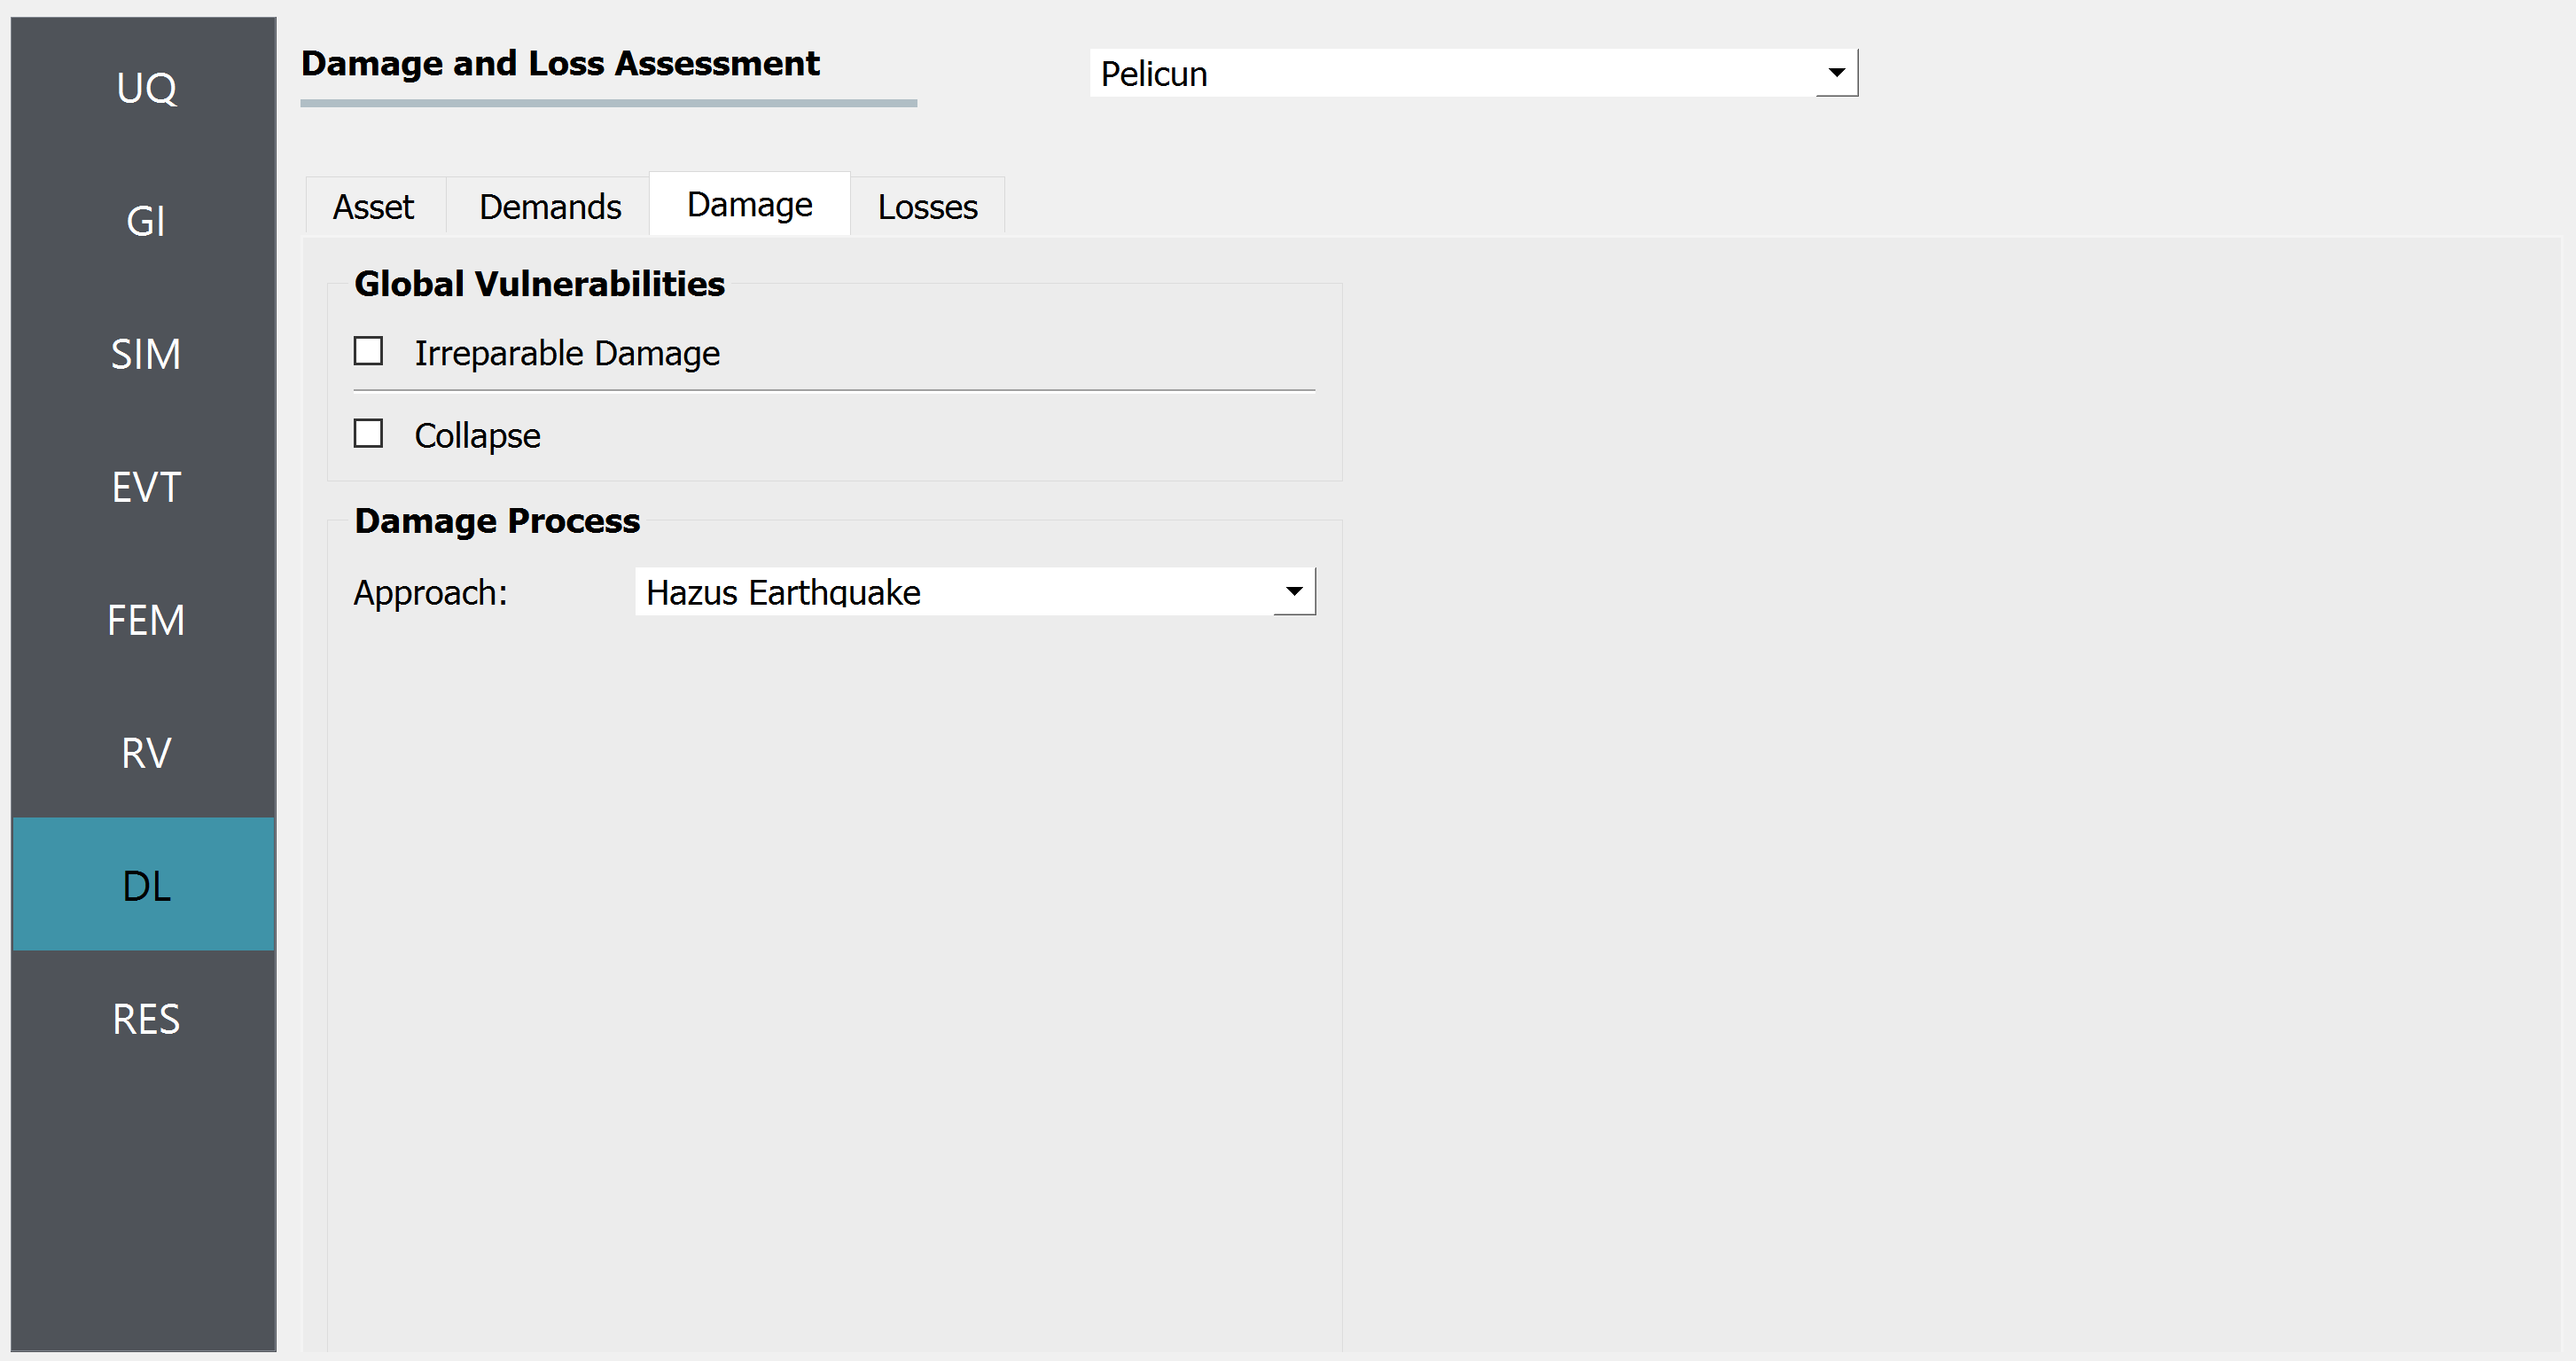The width and height of the screenshot is (2576, 1361).
Task: Click the FEM sidebar panel icon
Action: coord(144,616)
